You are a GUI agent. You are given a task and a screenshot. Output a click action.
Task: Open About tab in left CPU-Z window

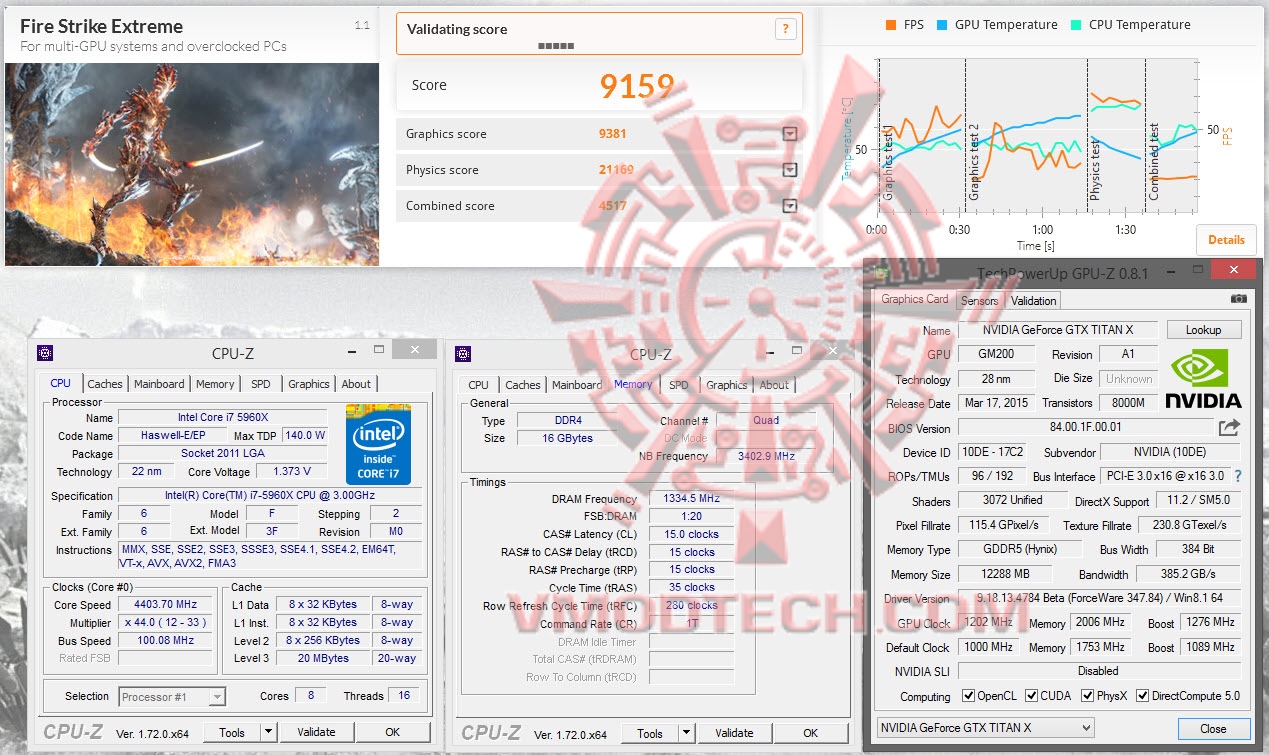click(356, 384)
